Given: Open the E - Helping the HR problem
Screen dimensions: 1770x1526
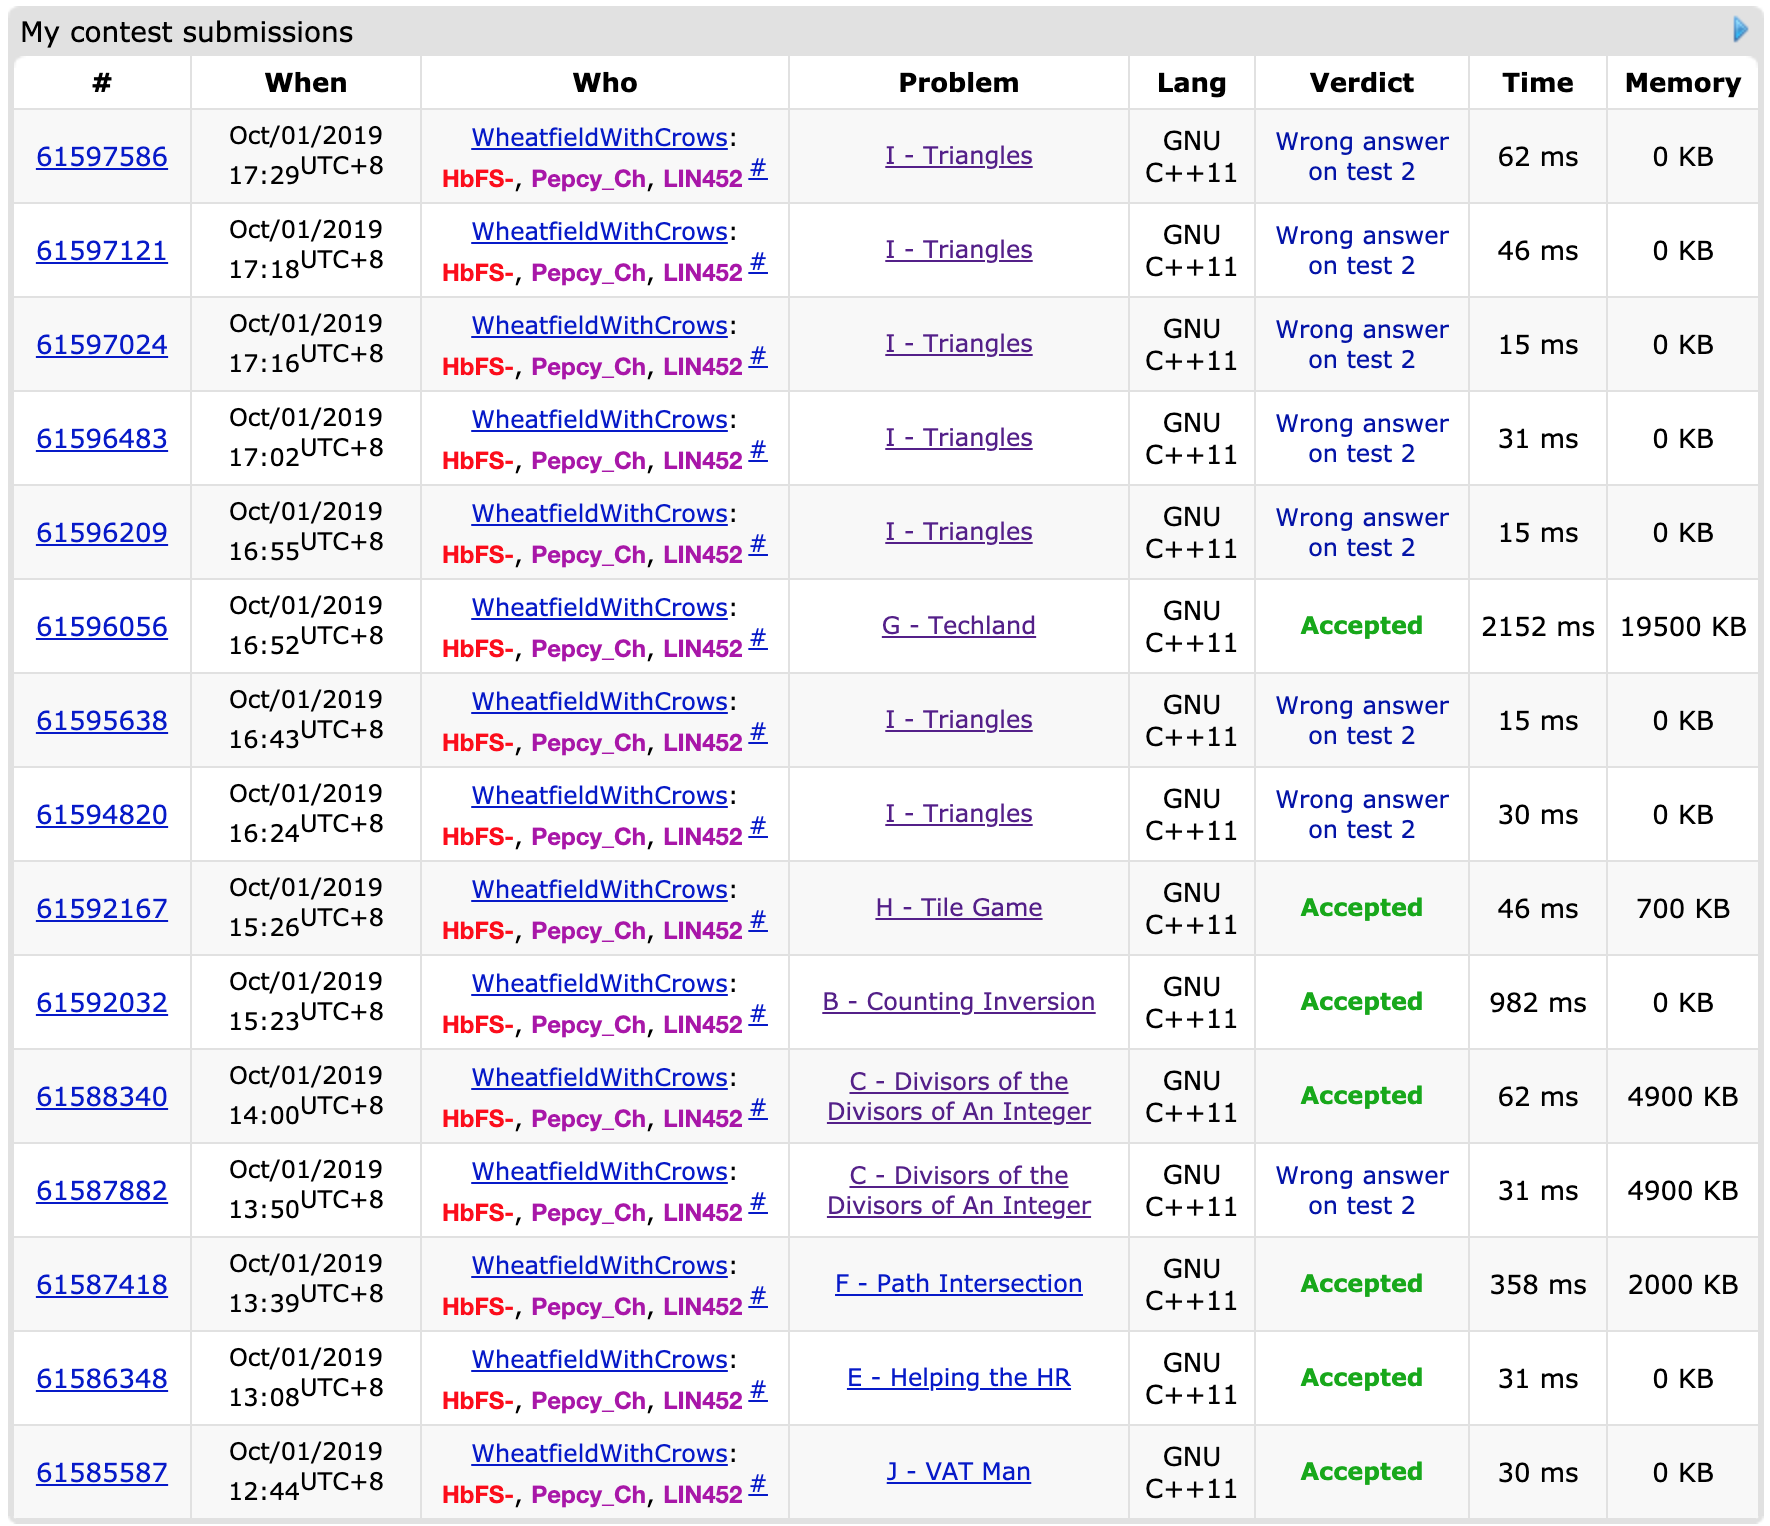Looking at the screenshot, I should [x=958, y=1378].
